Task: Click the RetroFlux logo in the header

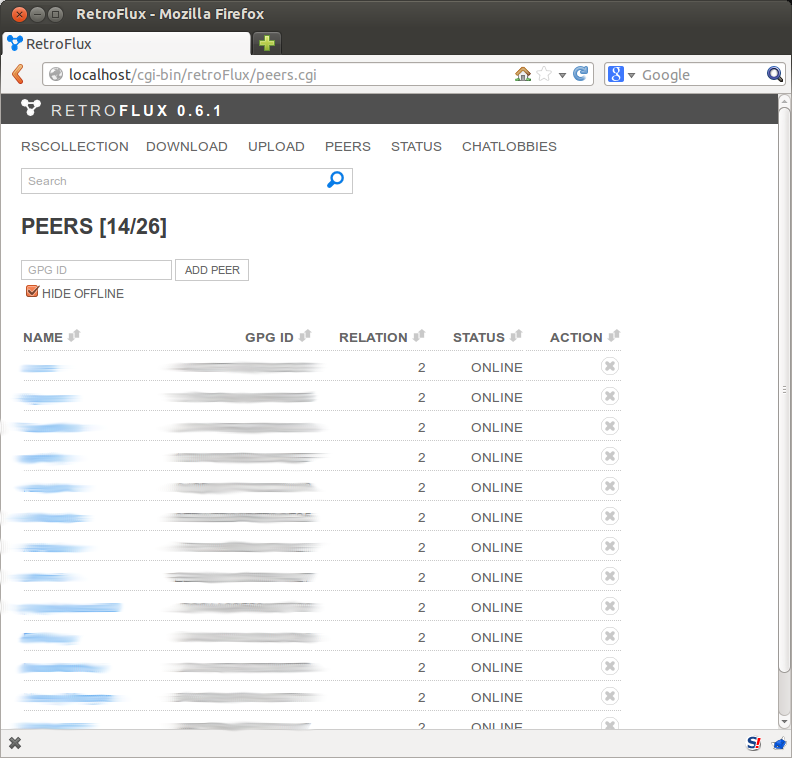Action: point(31,108)
